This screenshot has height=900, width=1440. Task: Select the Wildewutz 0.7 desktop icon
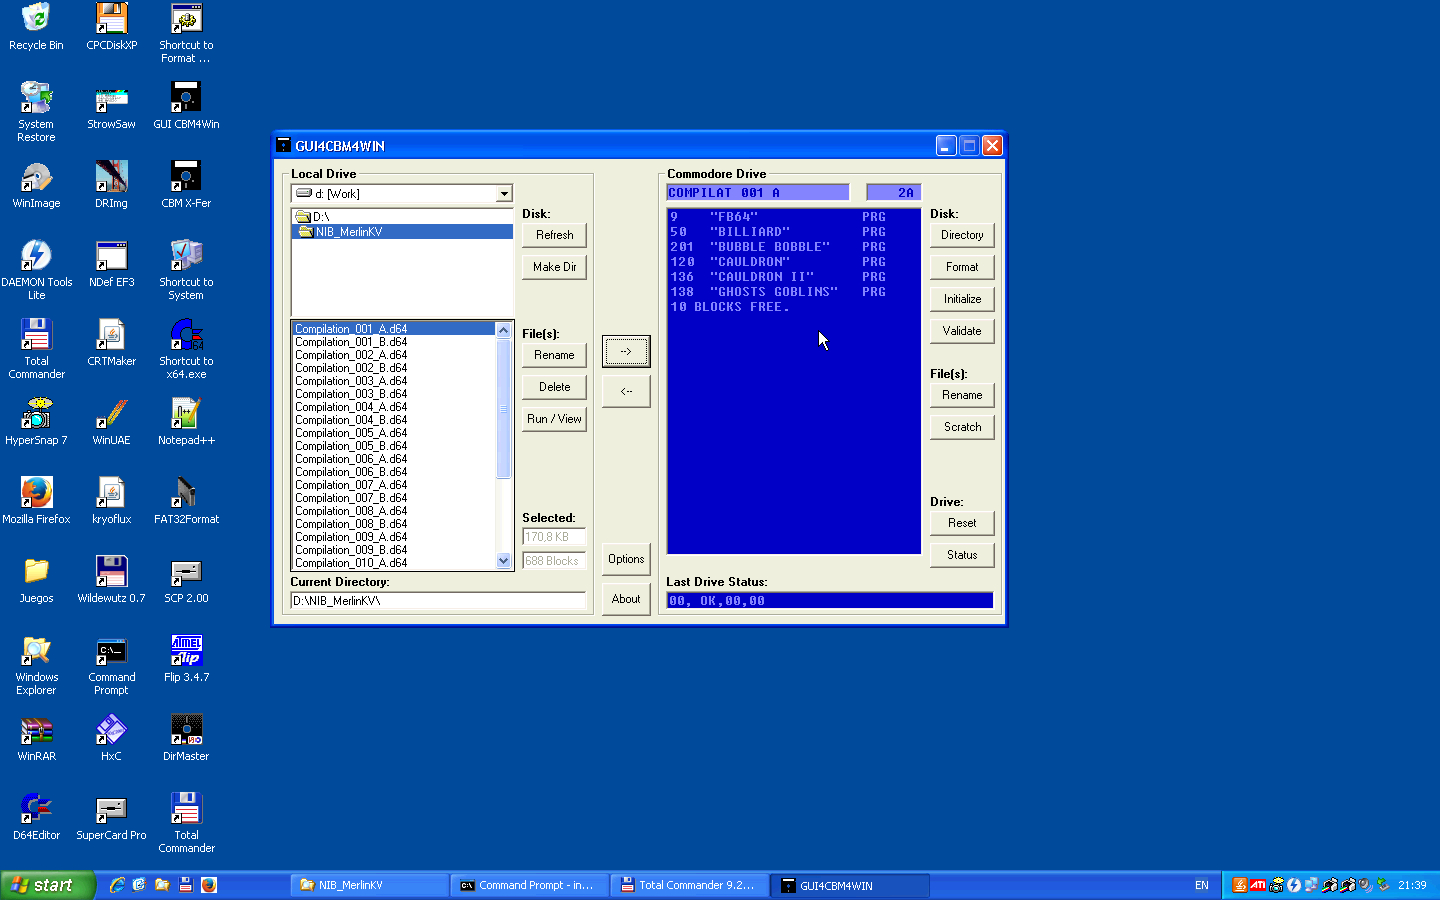coord(111,580)
